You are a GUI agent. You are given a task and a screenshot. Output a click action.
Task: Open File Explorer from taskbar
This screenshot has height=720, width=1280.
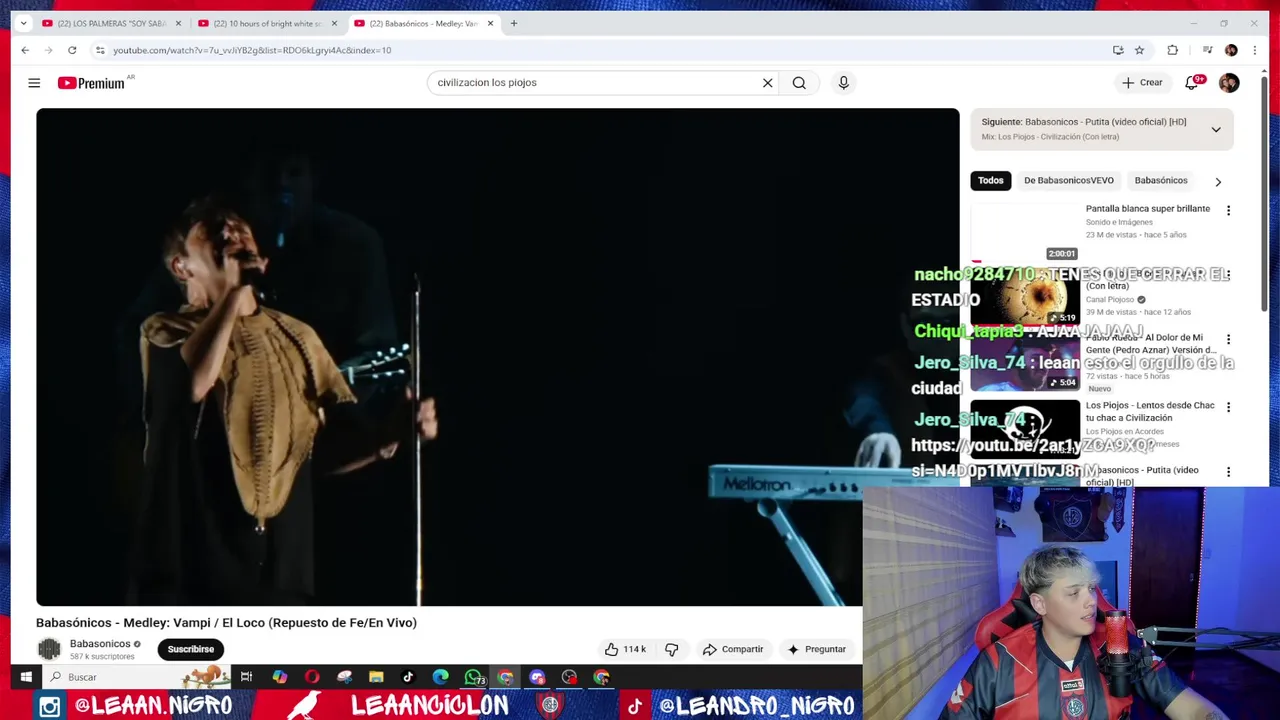[x=376, y=677]
